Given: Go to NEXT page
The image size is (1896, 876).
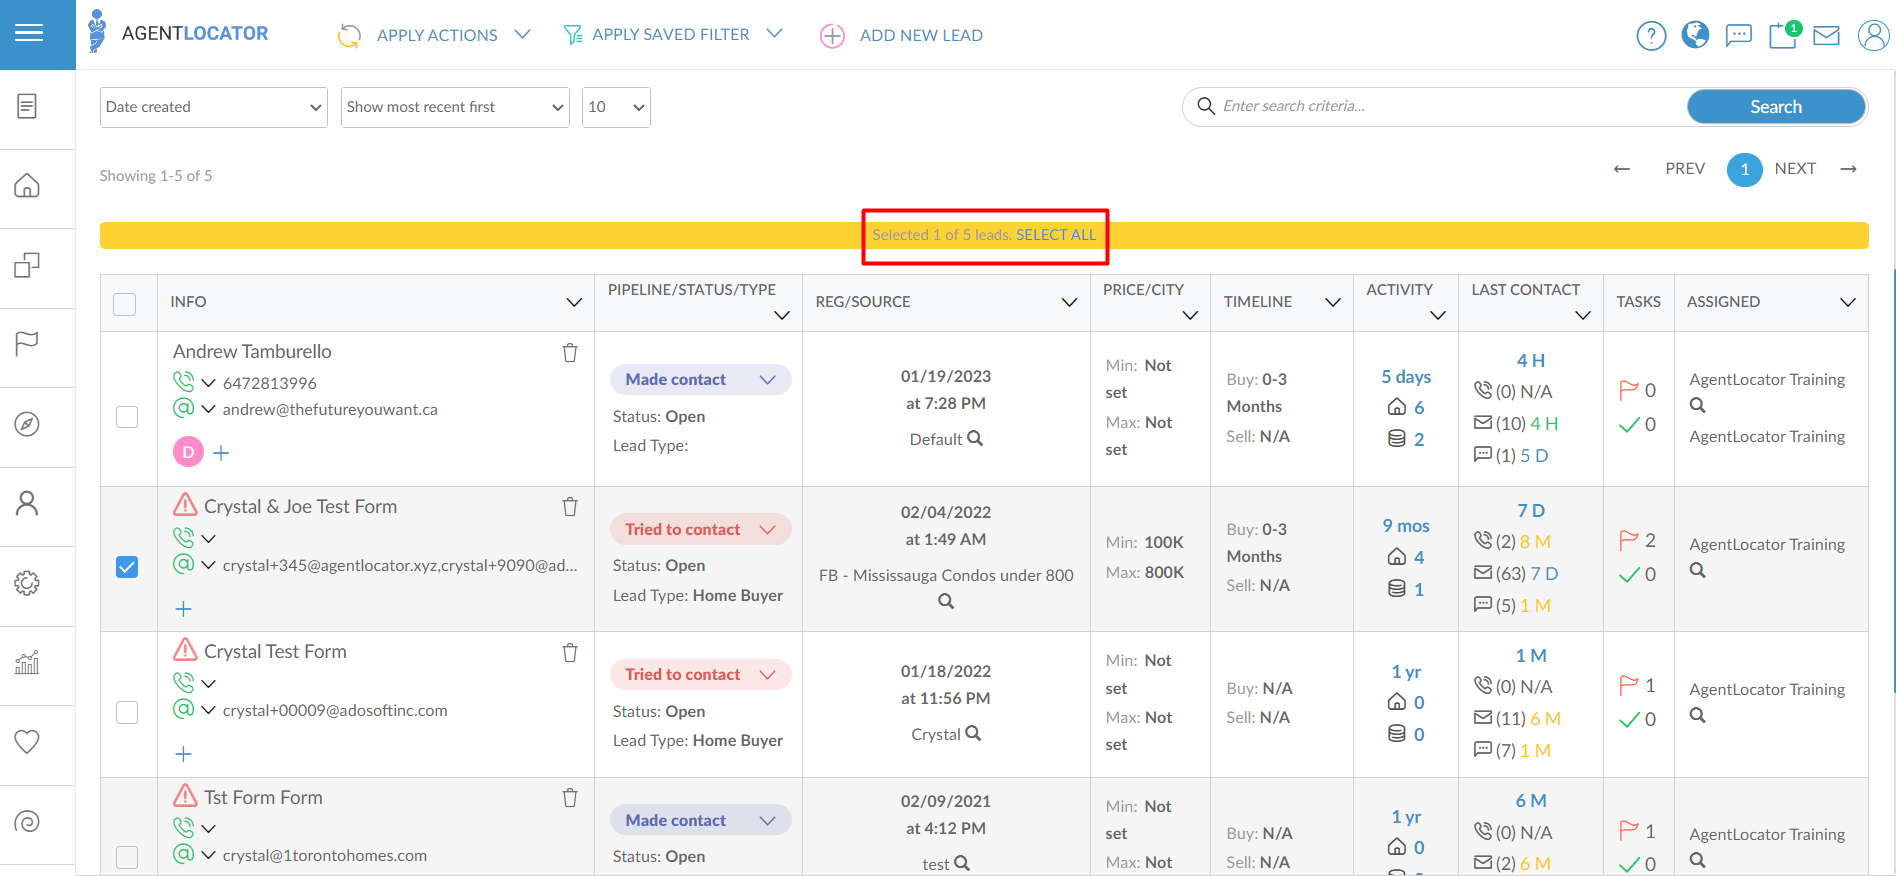Looking at the screenshot, I should 1795,169.
